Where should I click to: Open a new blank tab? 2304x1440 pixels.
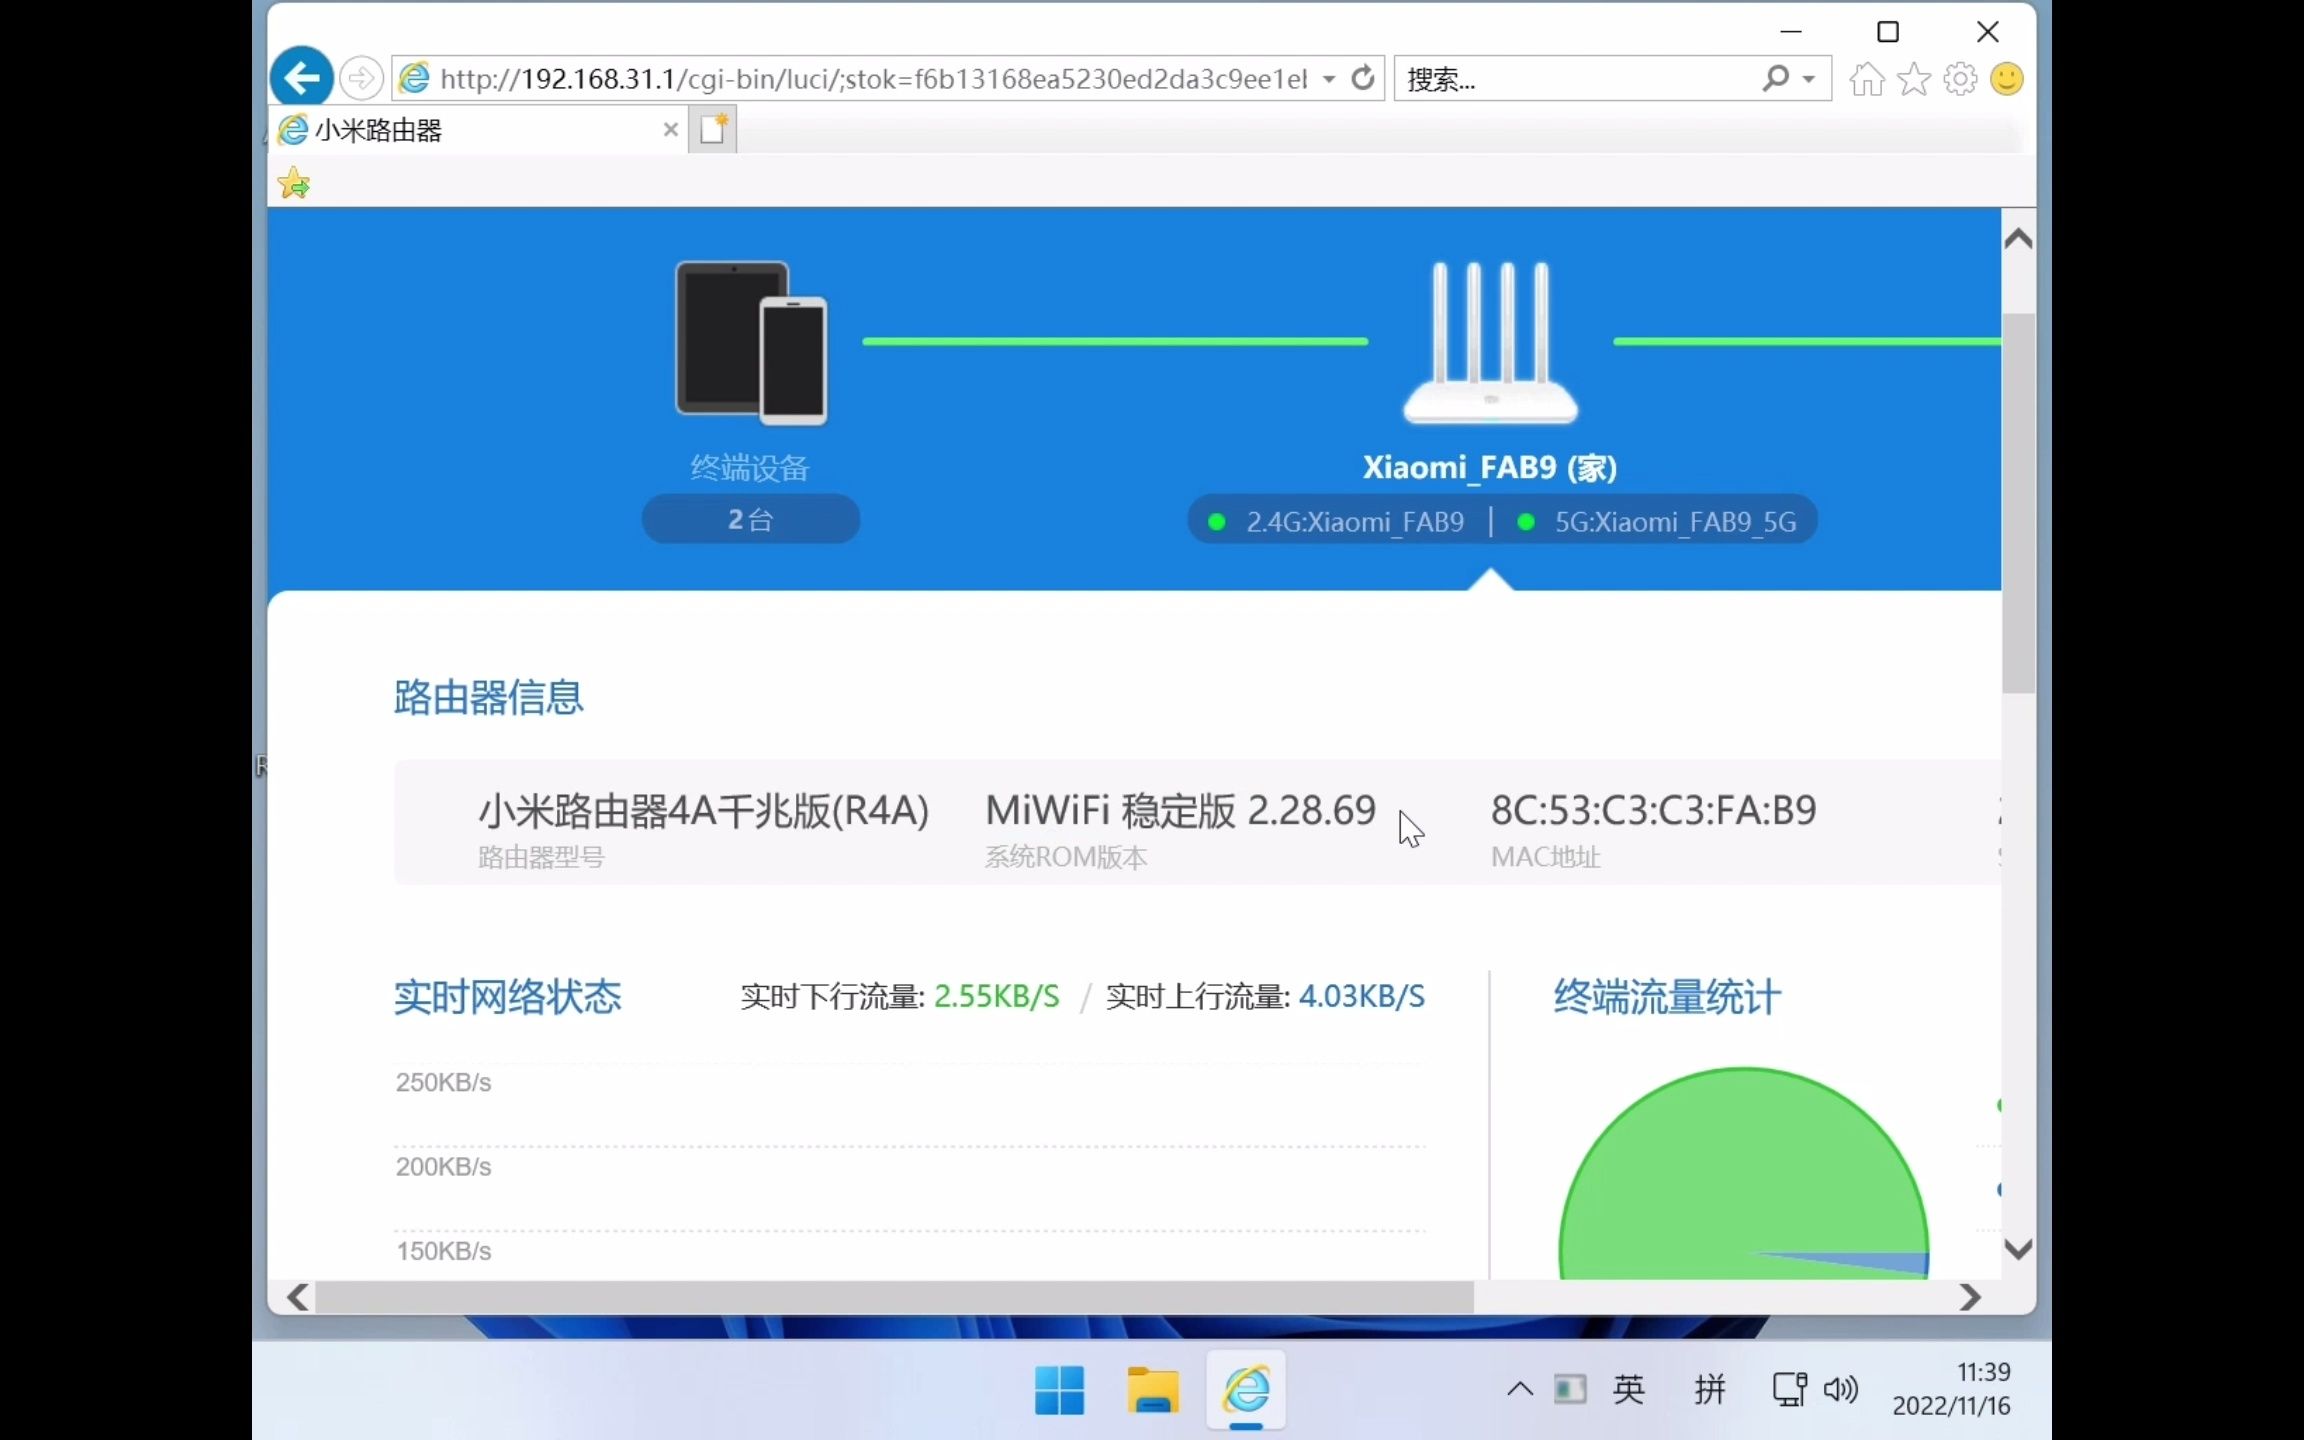point(713,130)
